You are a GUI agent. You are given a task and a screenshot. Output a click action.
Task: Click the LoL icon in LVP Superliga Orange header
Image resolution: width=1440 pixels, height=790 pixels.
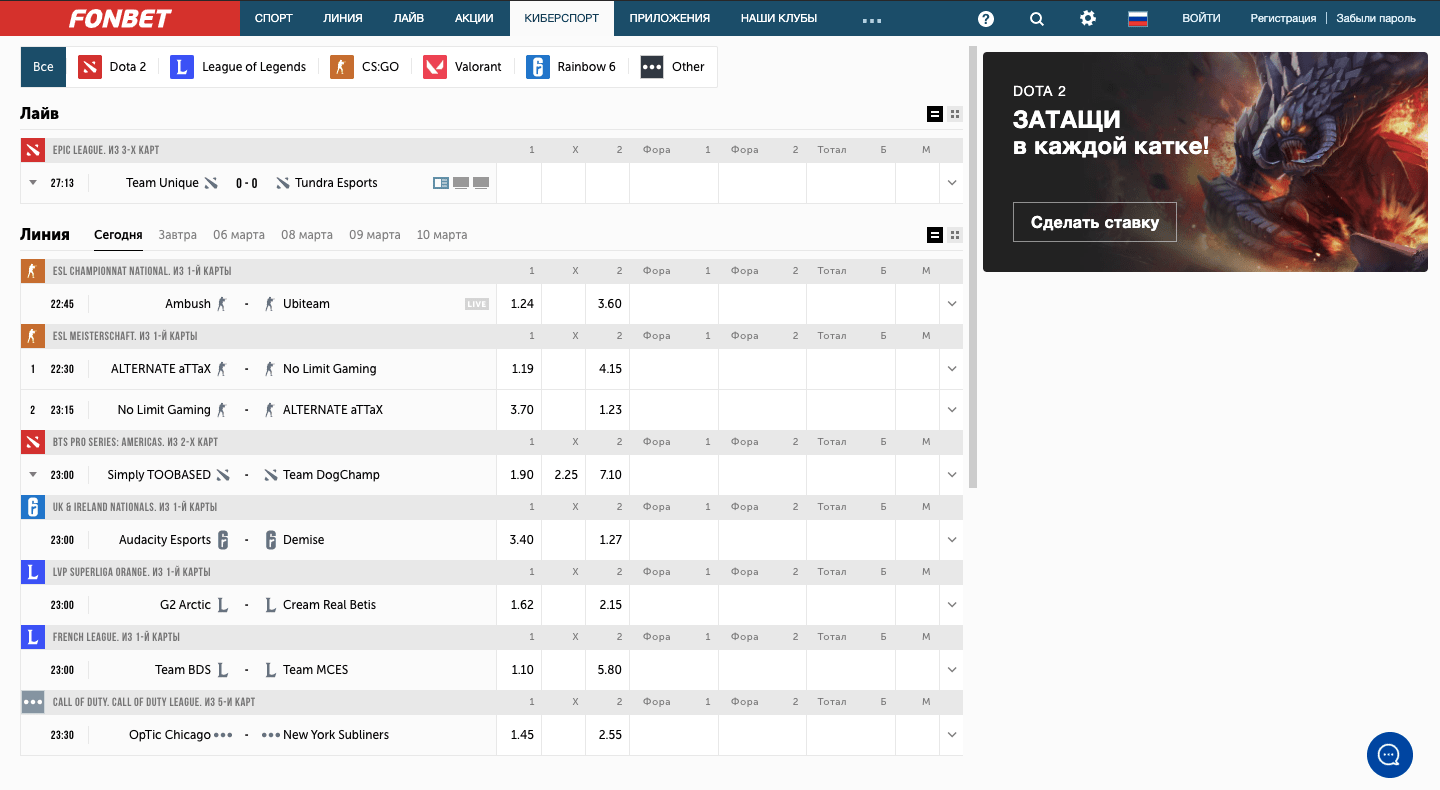(x=33, y=572)
